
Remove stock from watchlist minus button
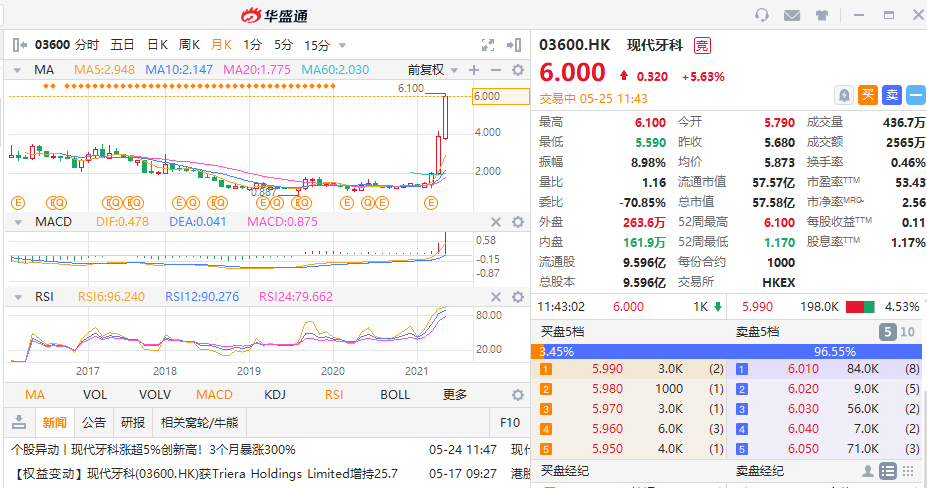pos(916,95)
